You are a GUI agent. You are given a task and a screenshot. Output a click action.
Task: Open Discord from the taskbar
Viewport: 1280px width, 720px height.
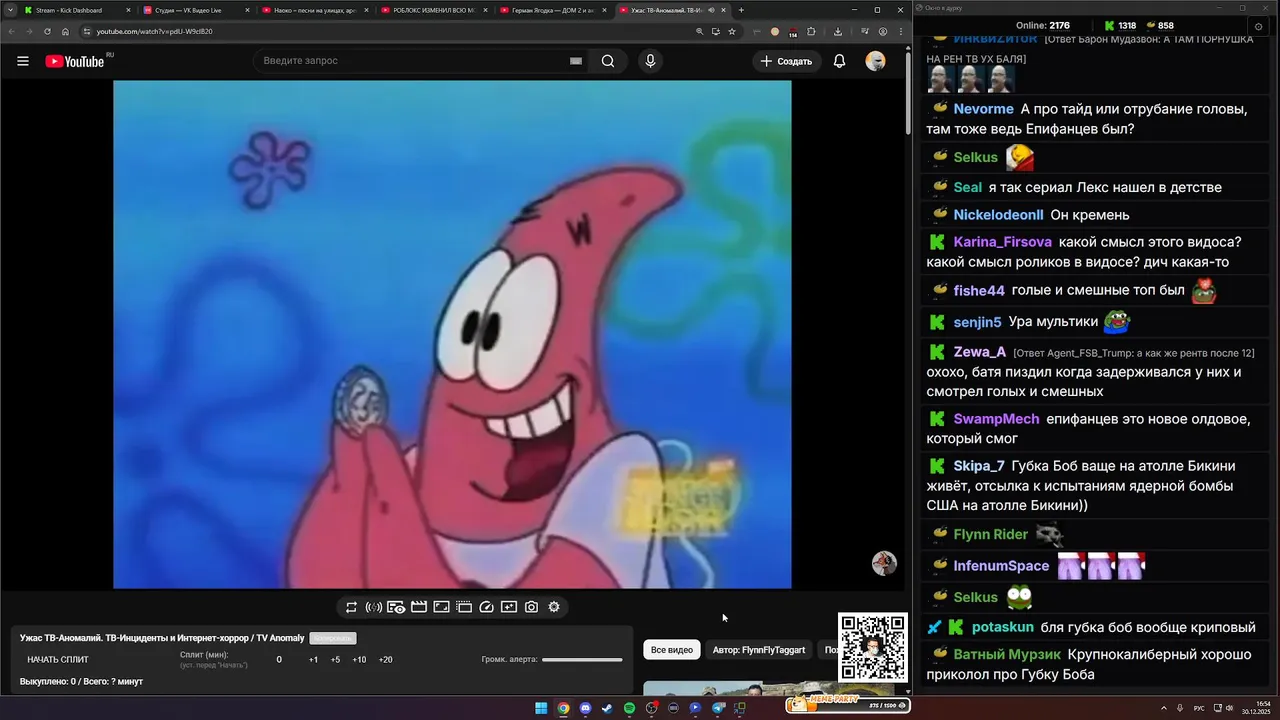585,708
